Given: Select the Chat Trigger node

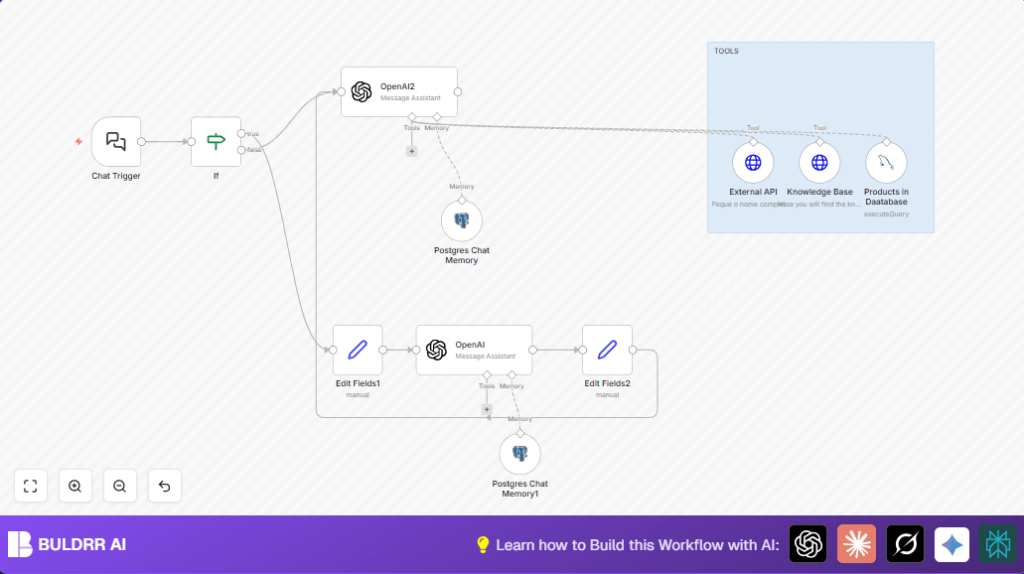Looking at the screenshot, I should [x=116, y=142].
